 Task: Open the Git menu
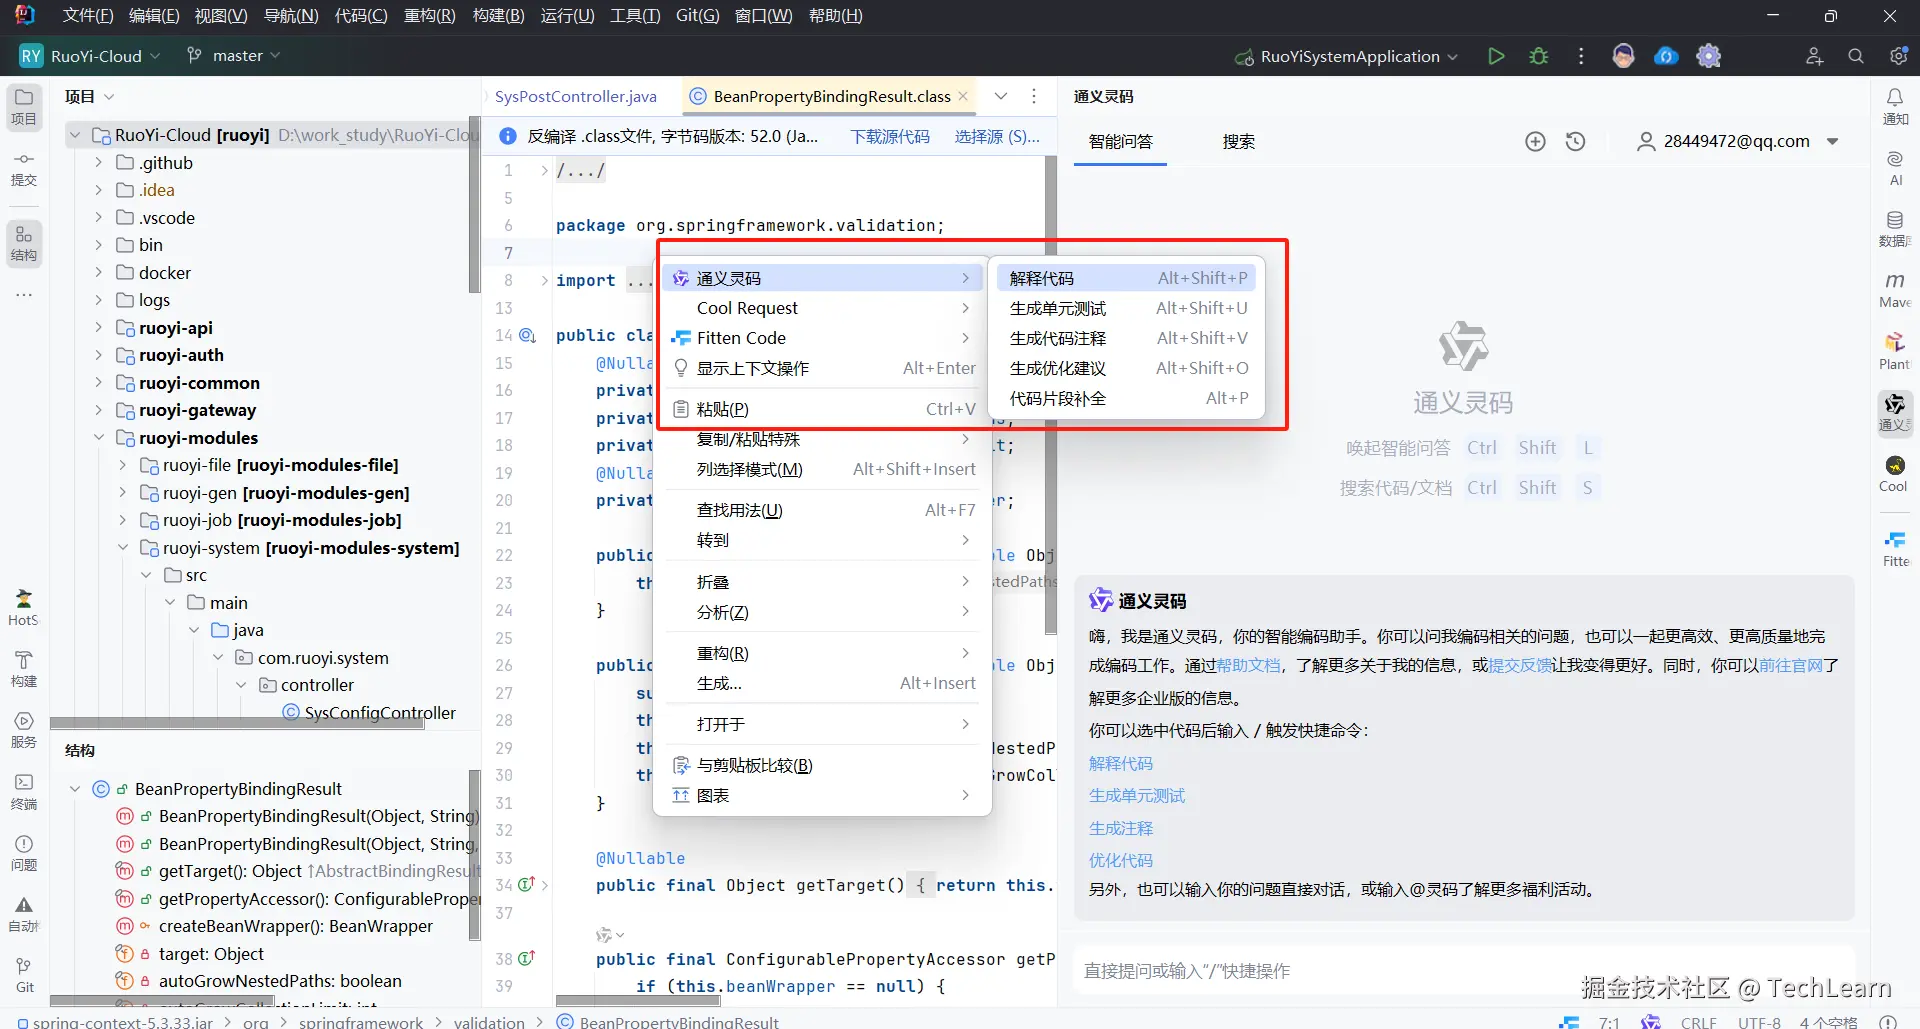tap(697, 16)
